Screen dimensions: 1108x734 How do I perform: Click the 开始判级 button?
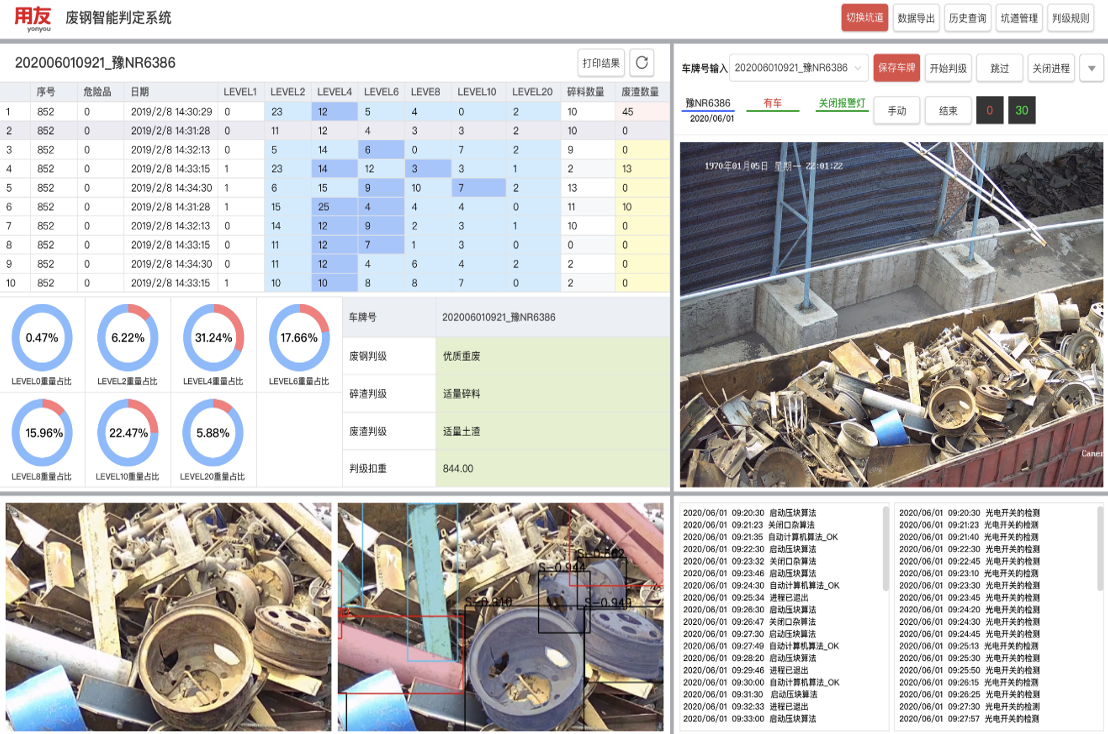[947, 68]
